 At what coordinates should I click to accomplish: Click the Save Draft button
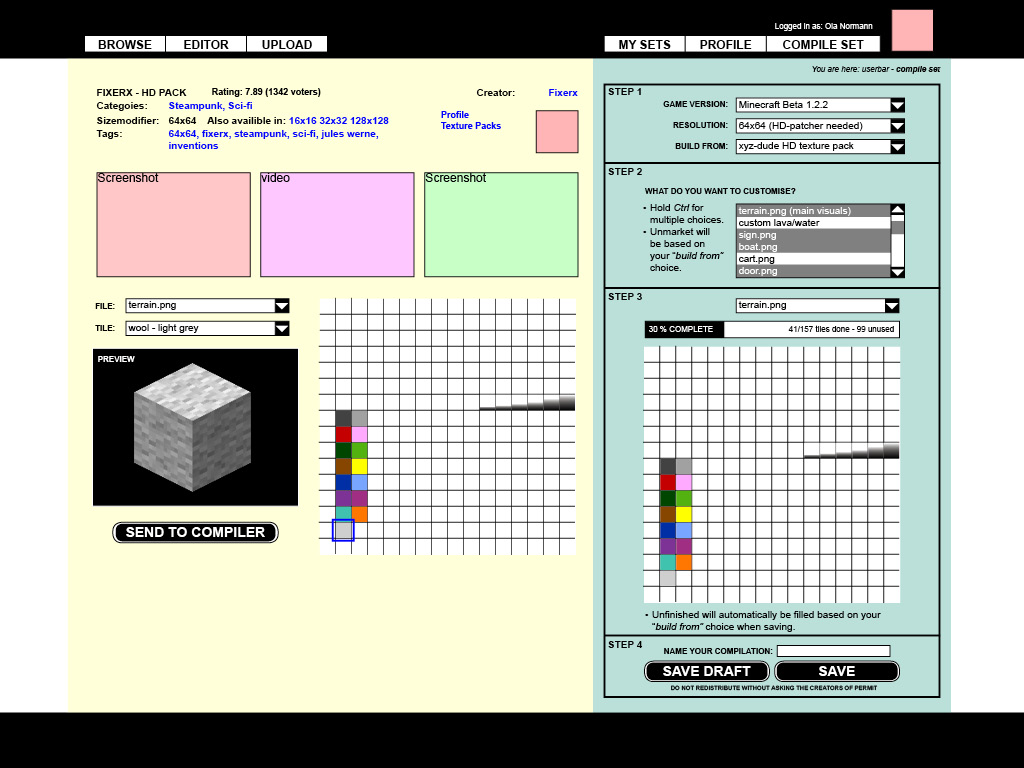(x=706, y=671)
